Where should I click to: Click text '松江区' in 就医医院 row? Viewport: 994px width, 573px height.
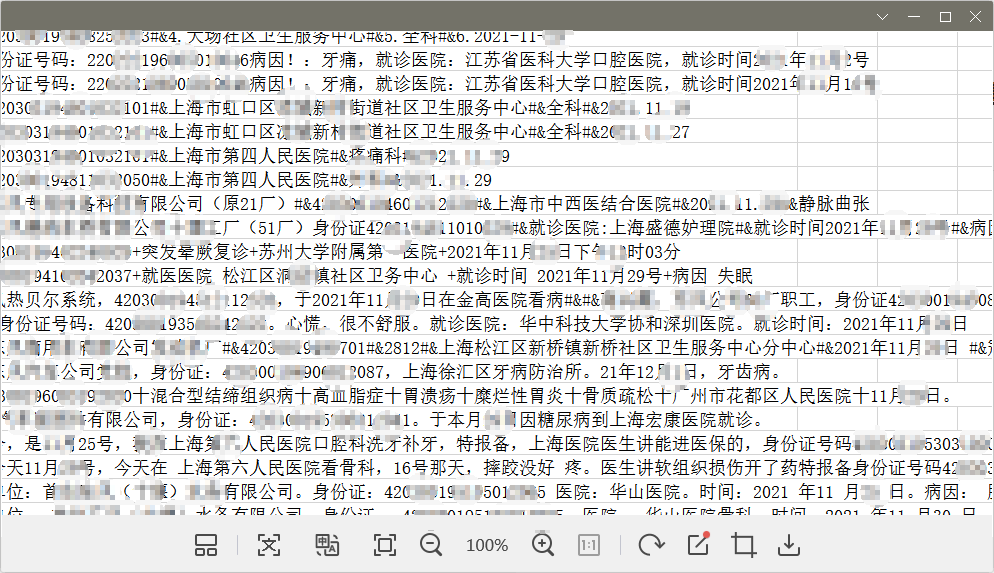(250, 276)
